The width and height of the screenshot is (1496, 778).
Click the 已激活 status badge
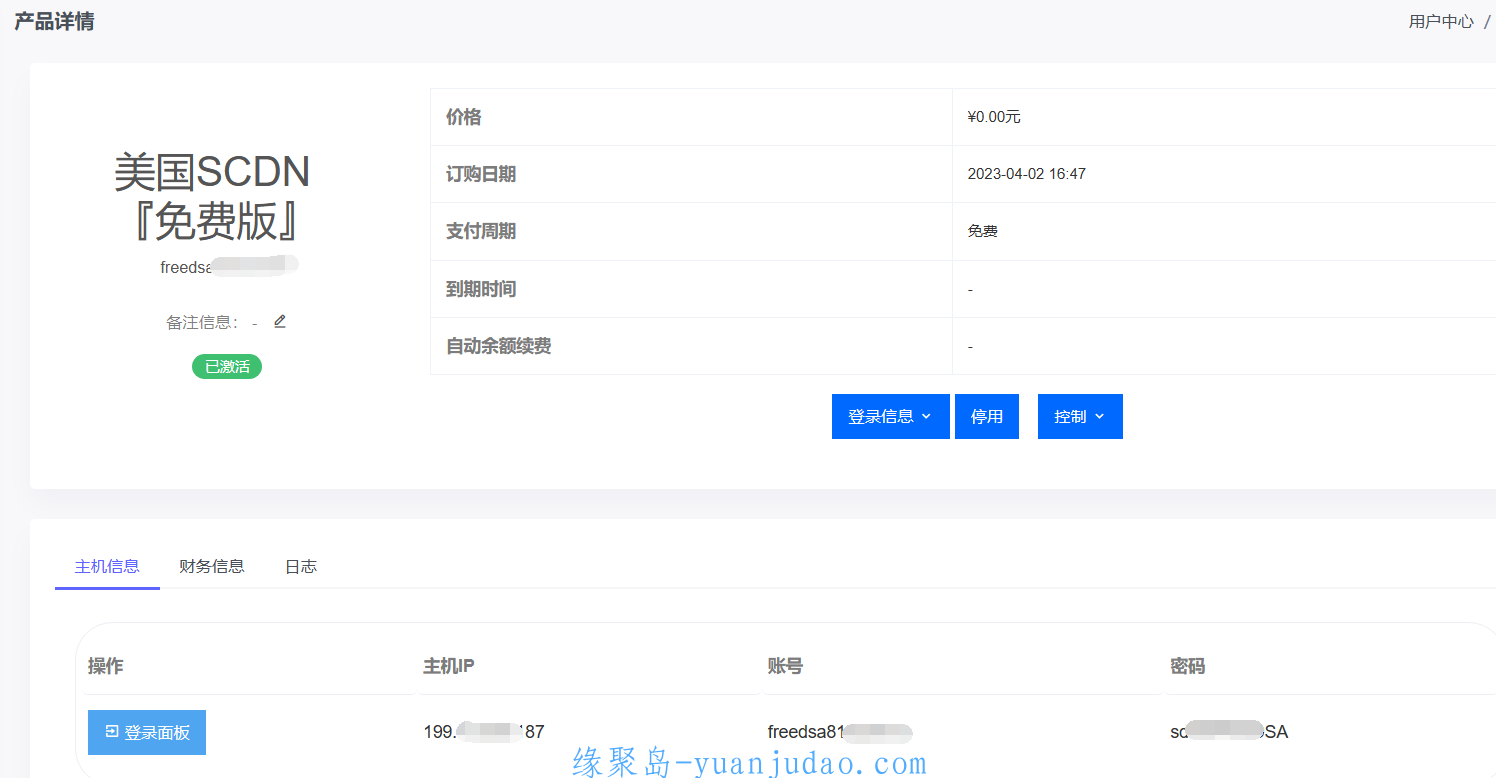[x=227, y=367]
